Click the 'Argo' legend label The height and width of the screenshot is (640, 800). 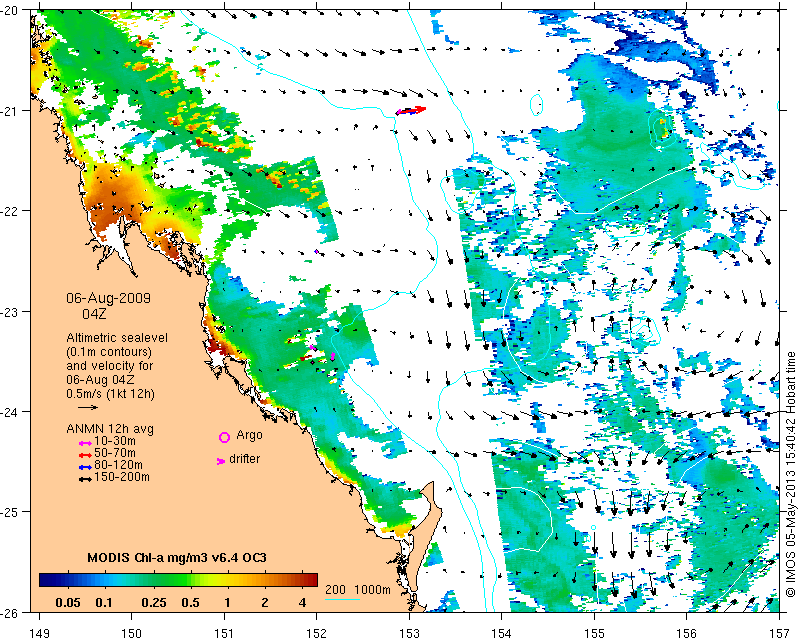[x=249, y=435]
